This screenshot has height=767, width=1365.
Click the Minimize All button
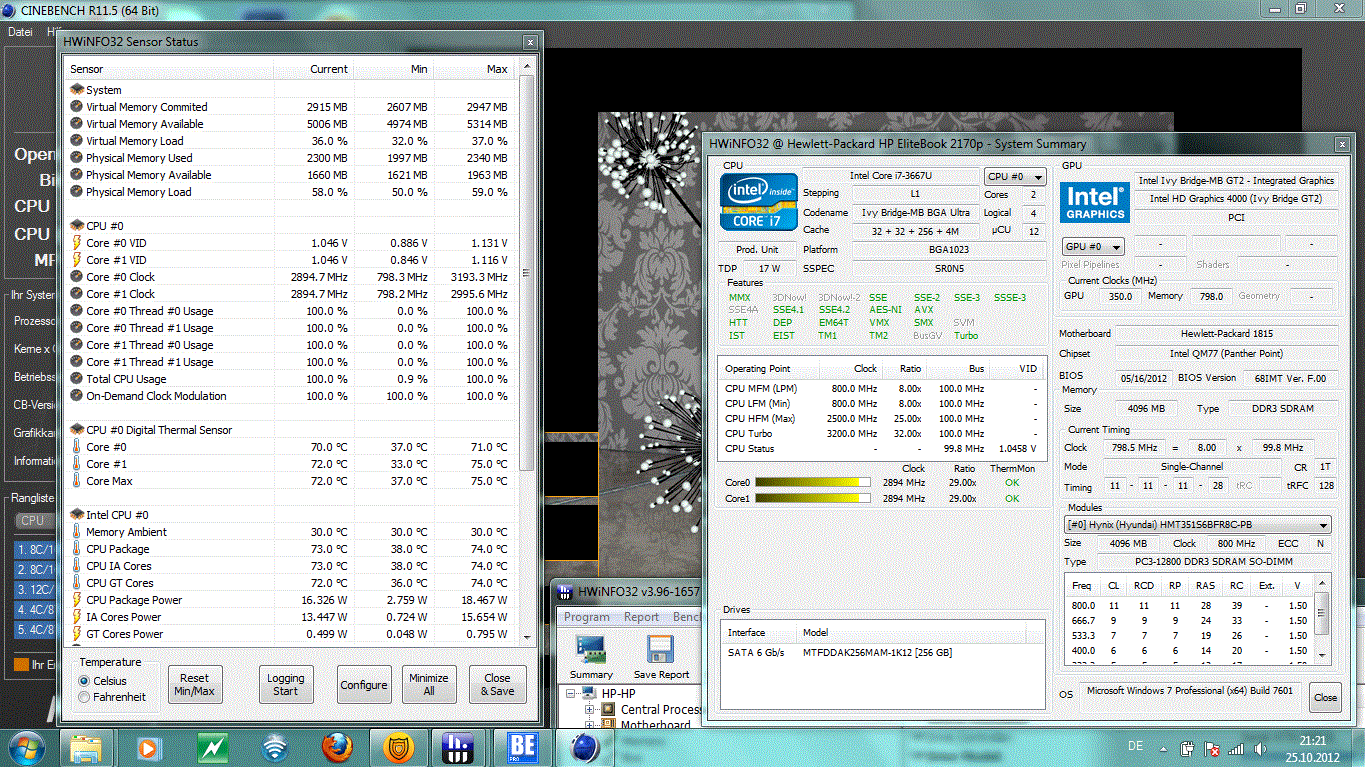[429, 684]
